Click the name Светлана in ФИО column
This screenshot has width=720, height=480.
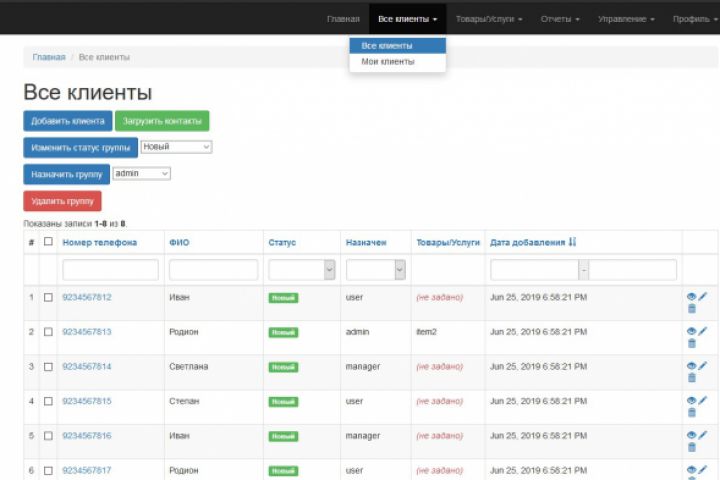click(189, 367)
